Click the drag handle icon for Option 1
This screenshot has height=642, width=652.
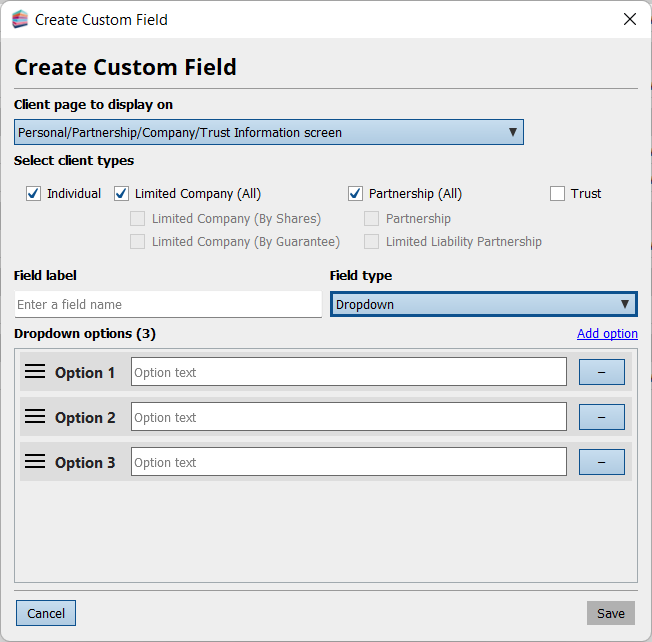click(x=35, y=372)
